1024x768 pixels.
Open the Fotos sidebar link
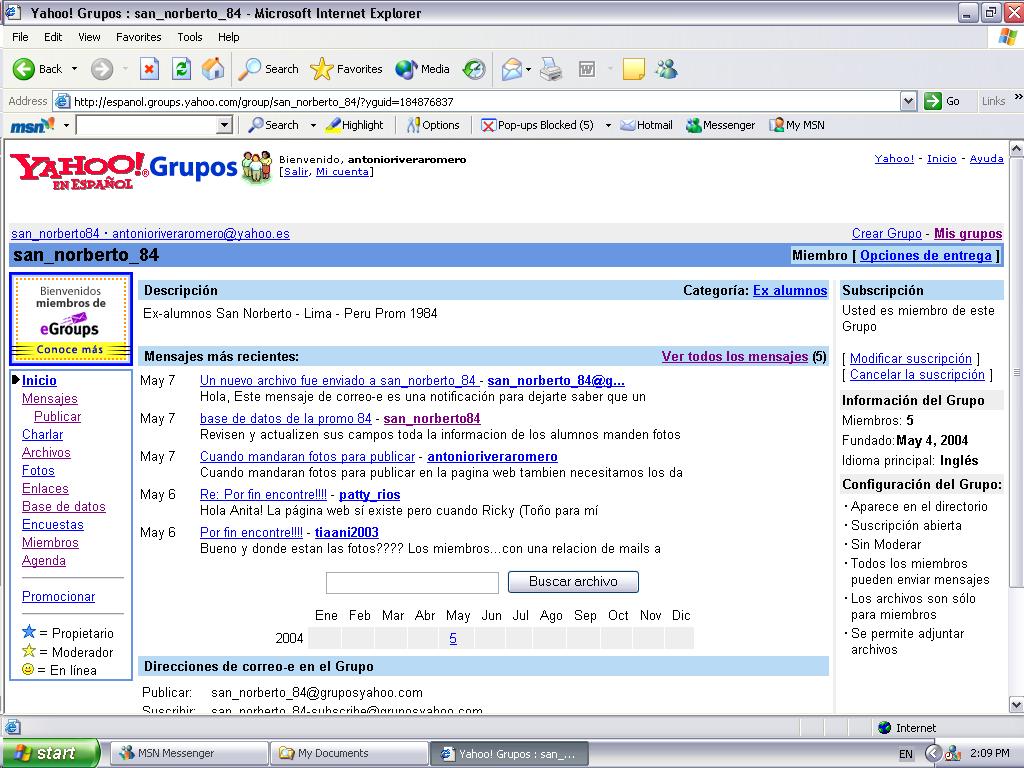pos(39,470)
